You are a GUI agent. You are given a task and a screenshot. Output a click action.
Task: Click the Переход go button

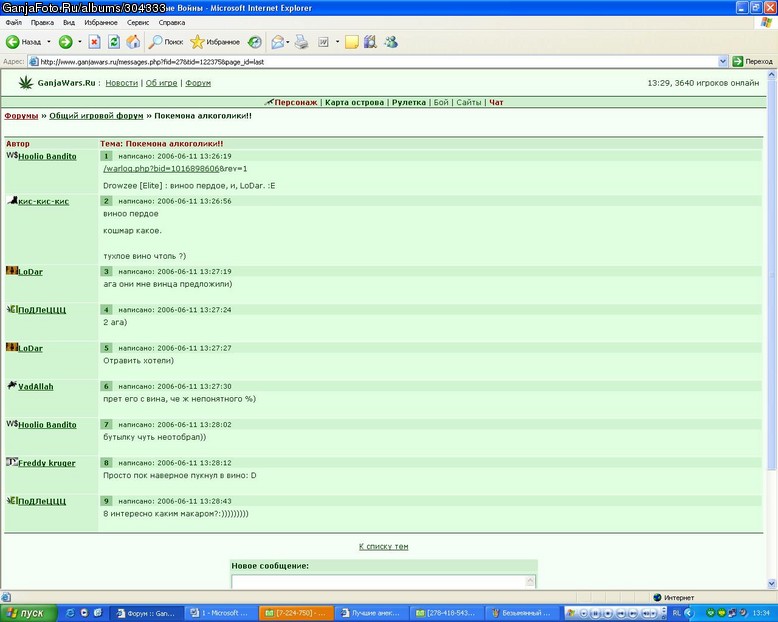pyautogui.click(x=753, y=62)
